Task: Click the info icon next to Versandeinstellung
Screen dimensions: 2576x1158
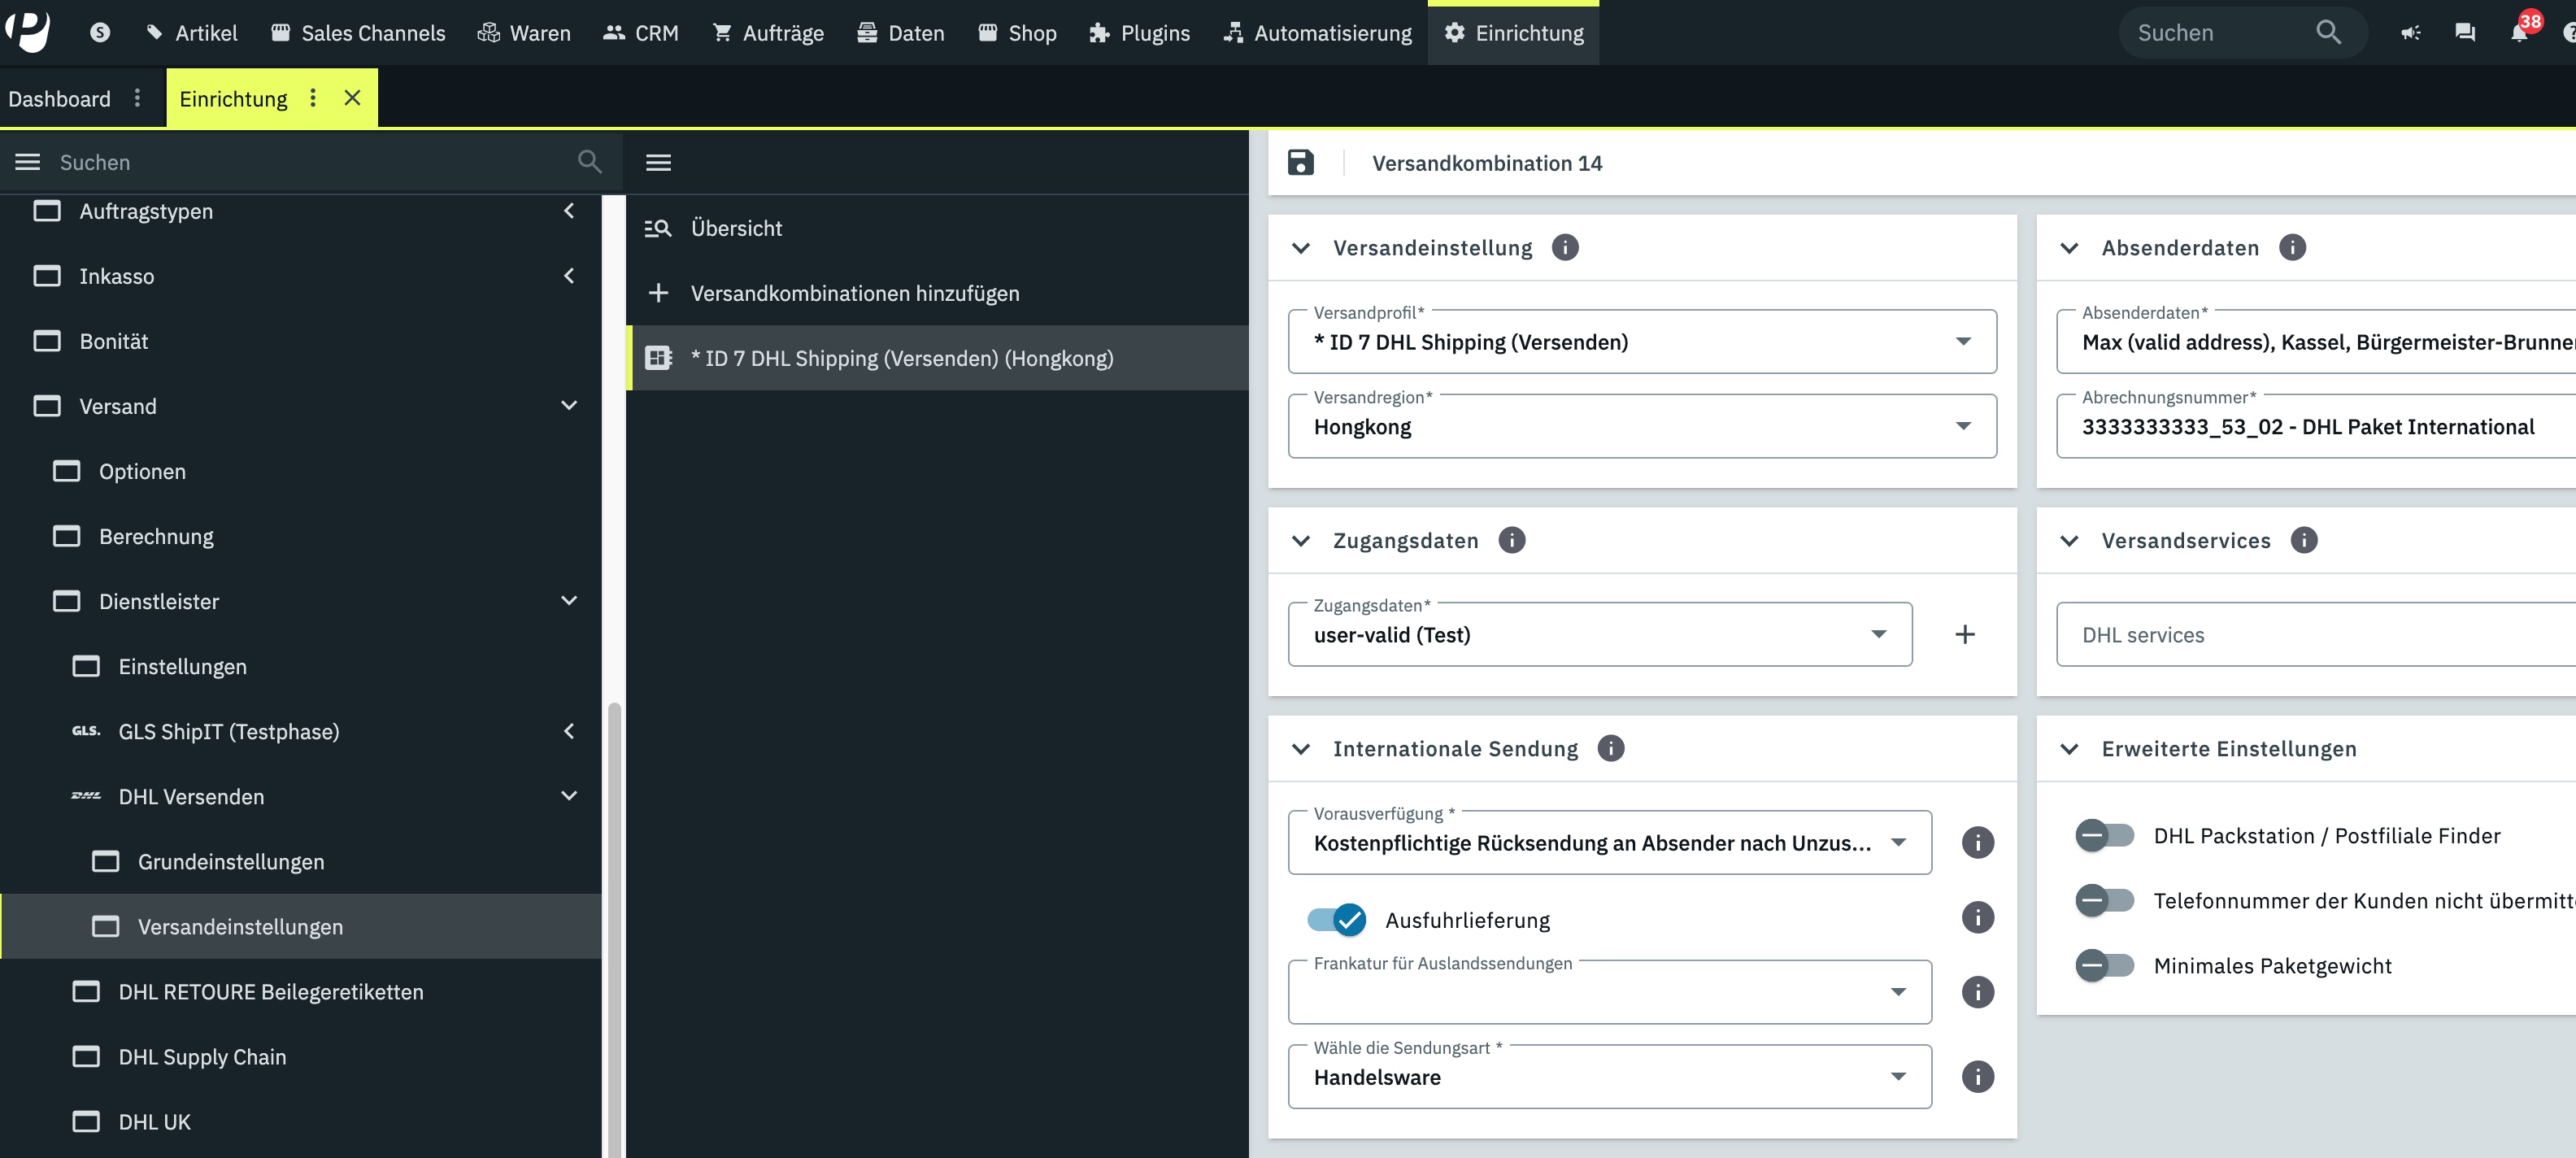Action: pos(1565,247)
